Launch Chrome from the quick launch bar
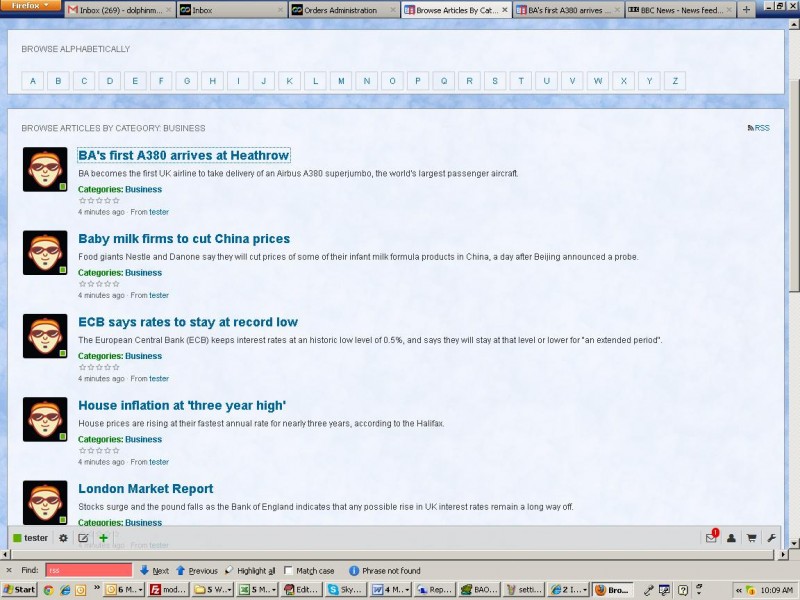Image resolution: width=800 pixels, height=600 pixels. tap(48, 590)
